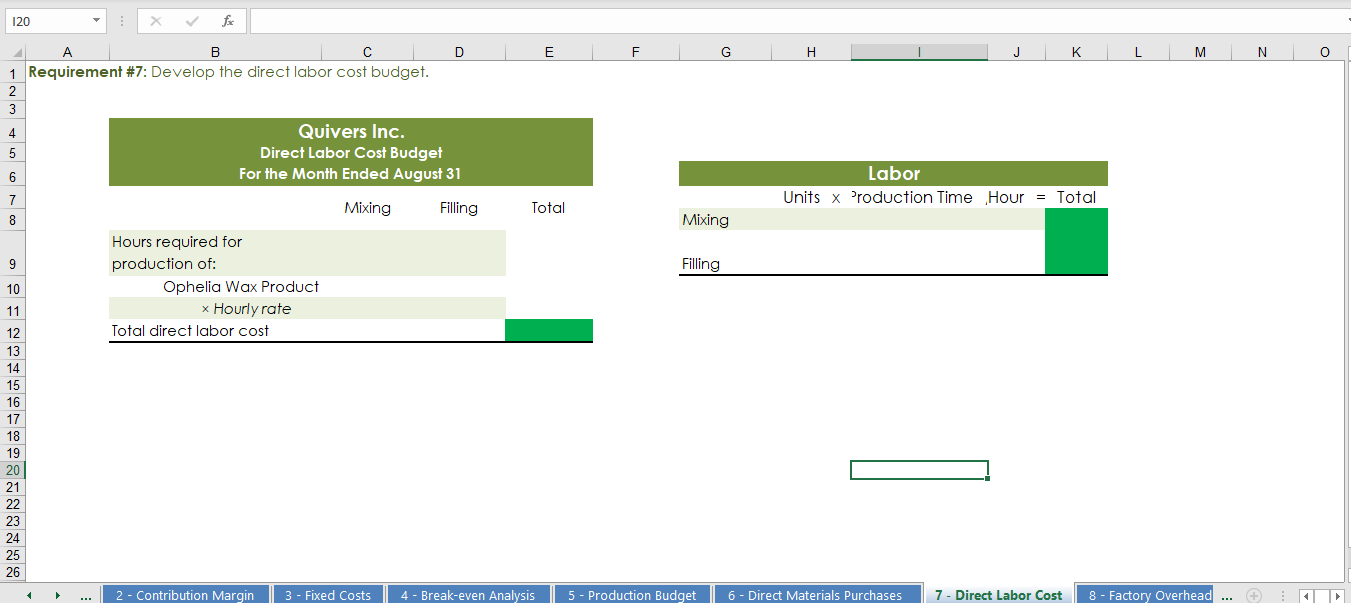Screen dimensions: 1351x603
Task: Click the Hour heading in Labor table
Action: 1005,197
